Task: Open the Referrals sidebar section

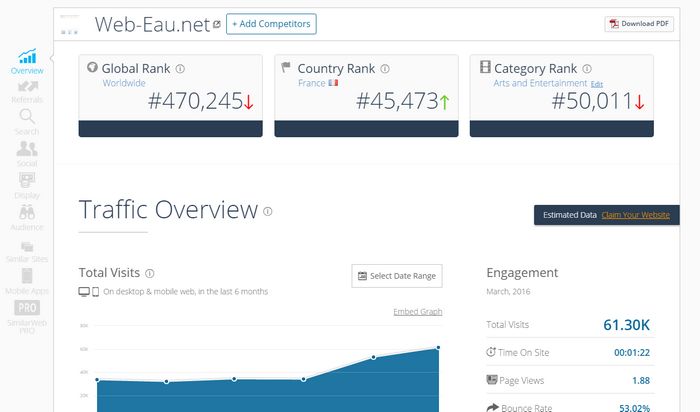Action: tap(27, 92)
